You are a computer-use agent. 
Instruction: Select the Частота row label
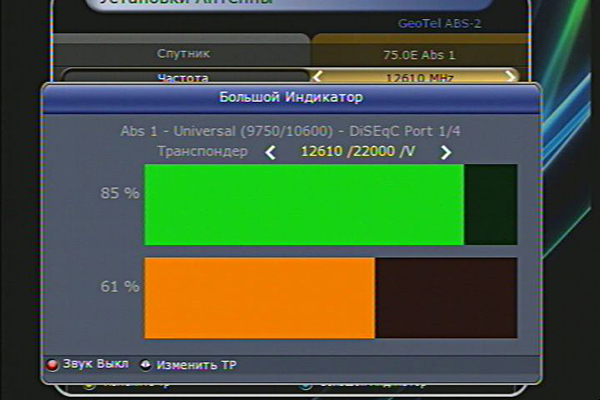183,76
